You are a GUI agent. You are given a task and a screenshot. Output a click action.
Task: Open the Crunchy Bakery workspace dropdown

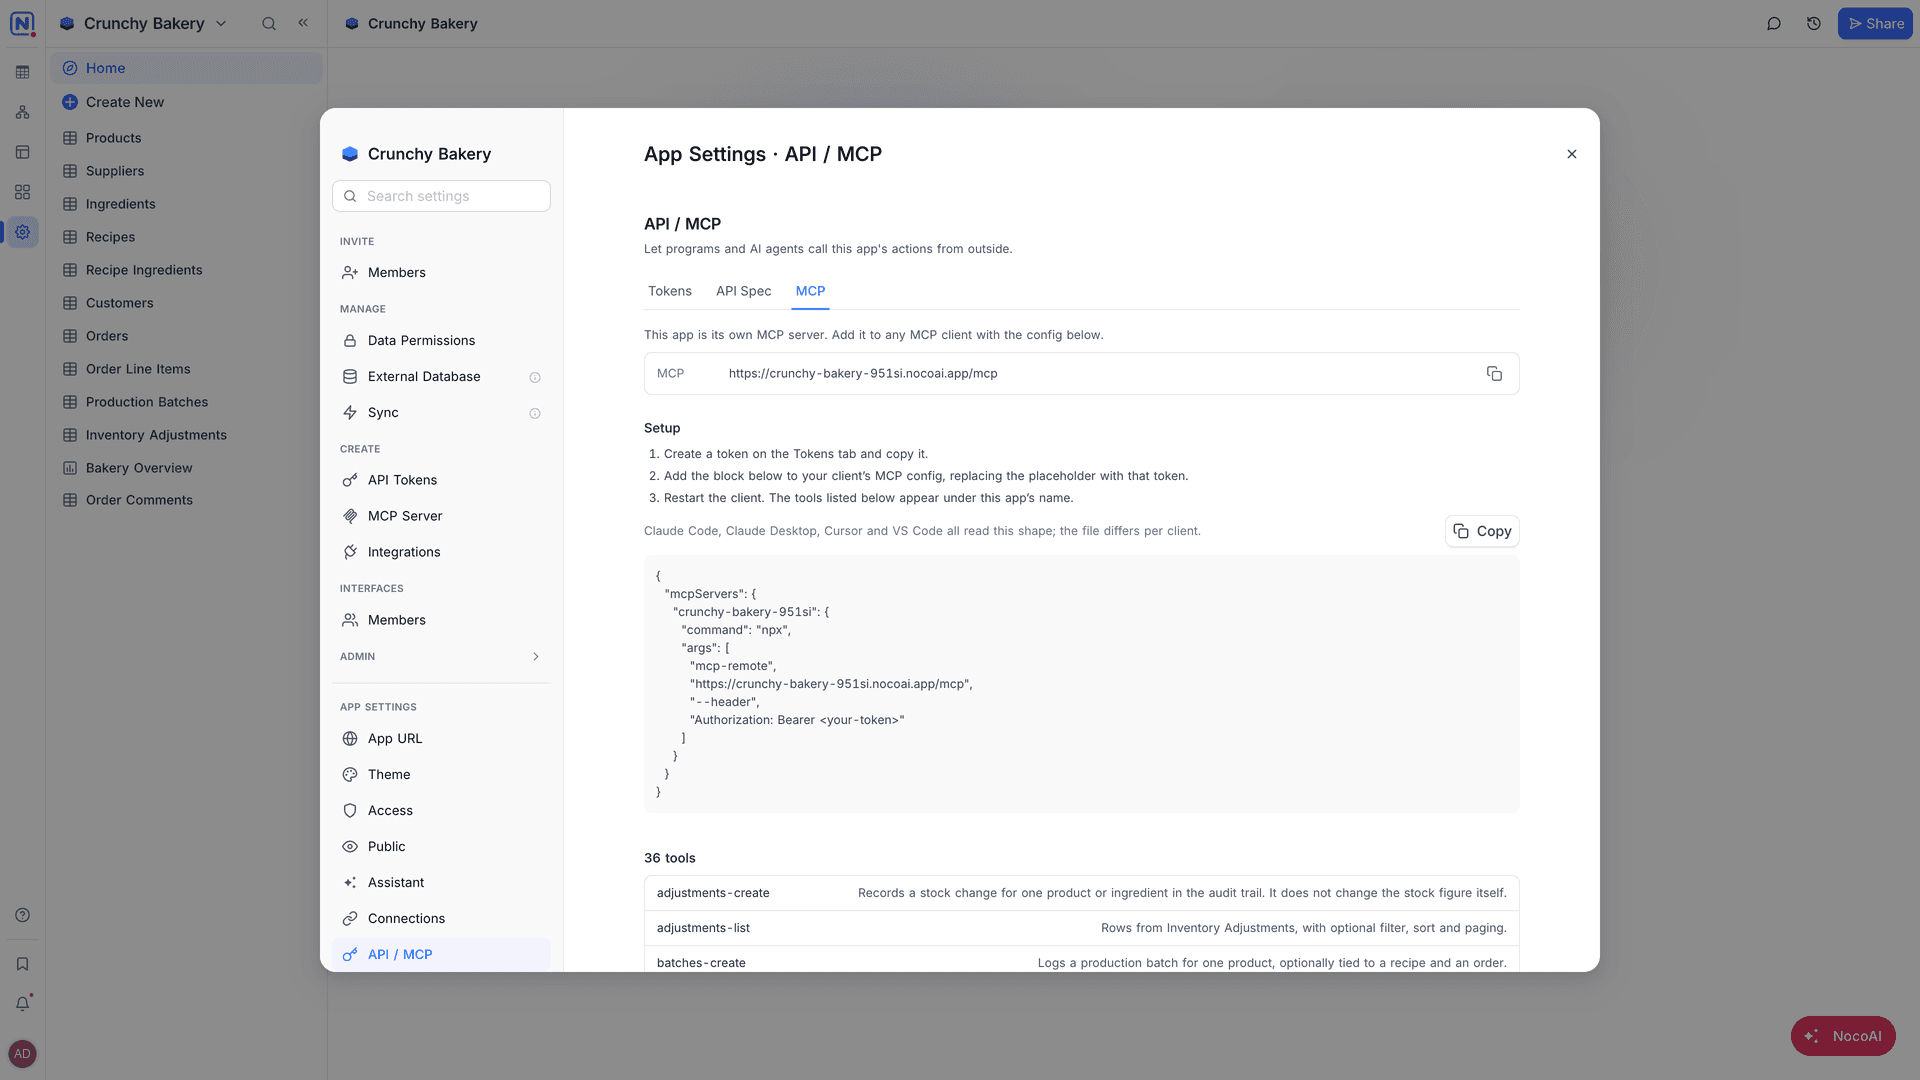[x=143, y=23]
